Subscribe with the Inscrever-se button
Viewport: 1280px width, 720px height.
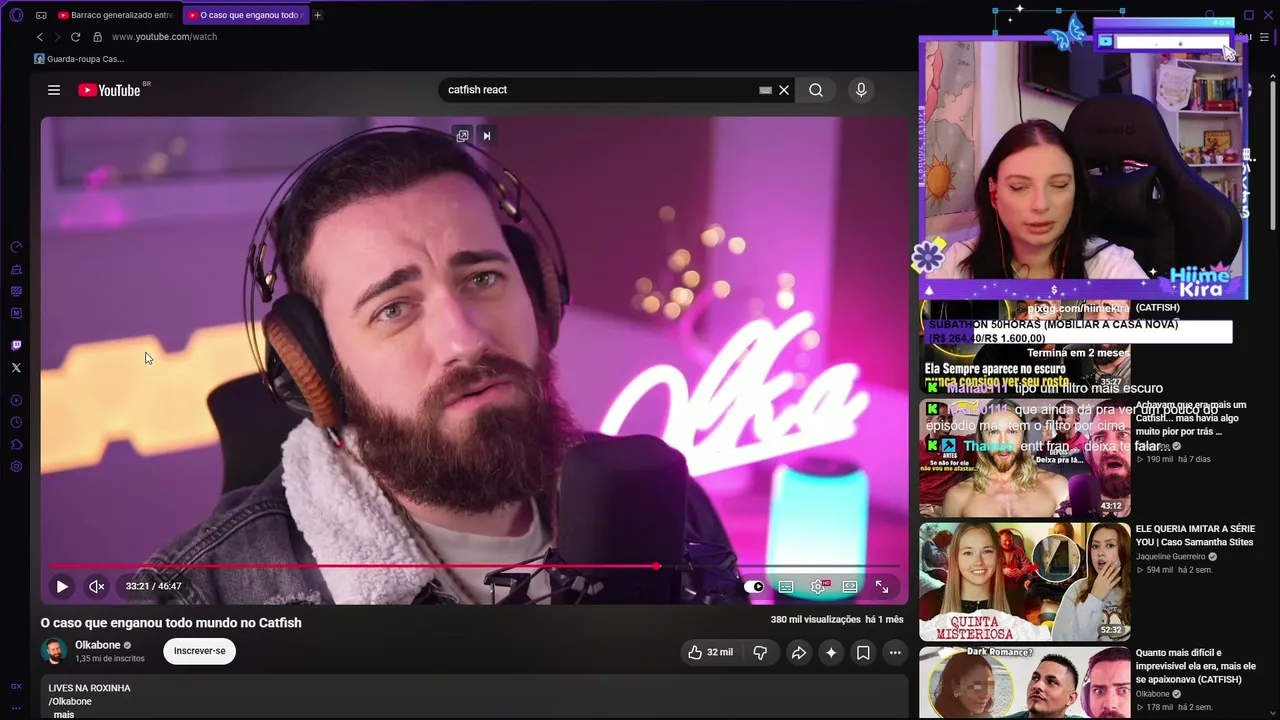pos(200,651)
